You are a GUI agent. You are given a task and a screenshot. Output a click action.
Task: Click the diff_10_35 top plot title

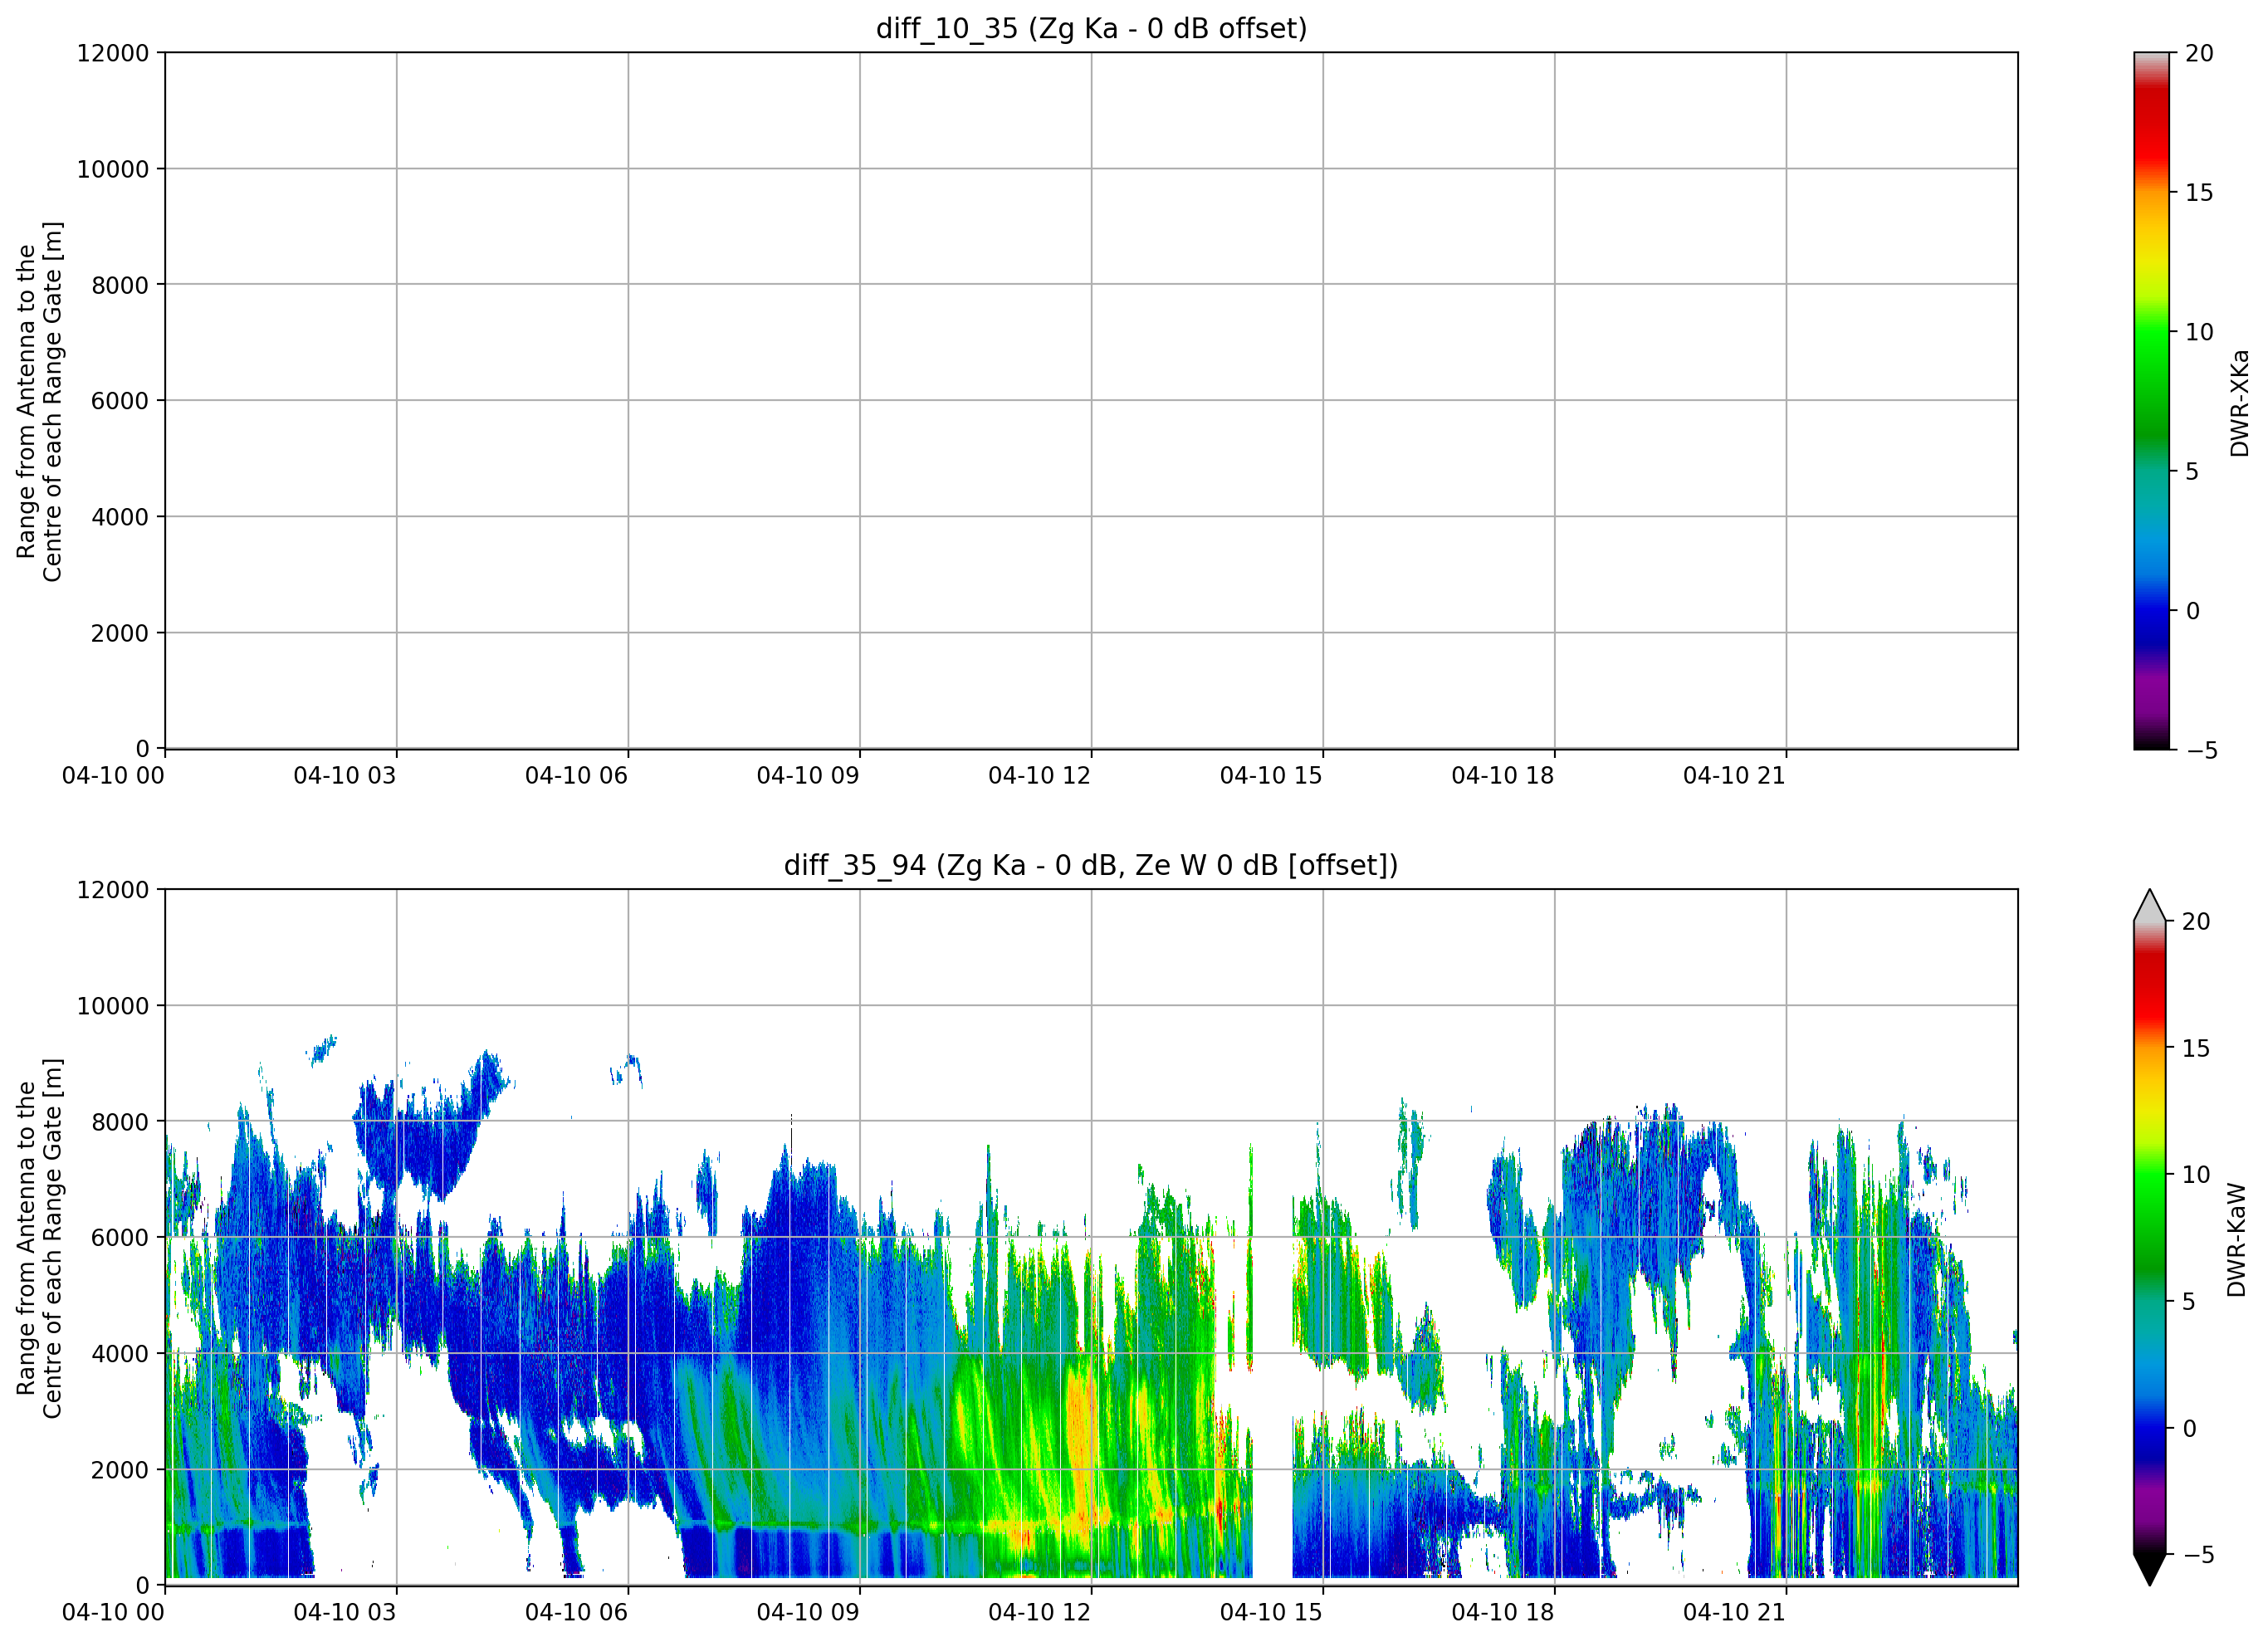tap(1091, 28)
